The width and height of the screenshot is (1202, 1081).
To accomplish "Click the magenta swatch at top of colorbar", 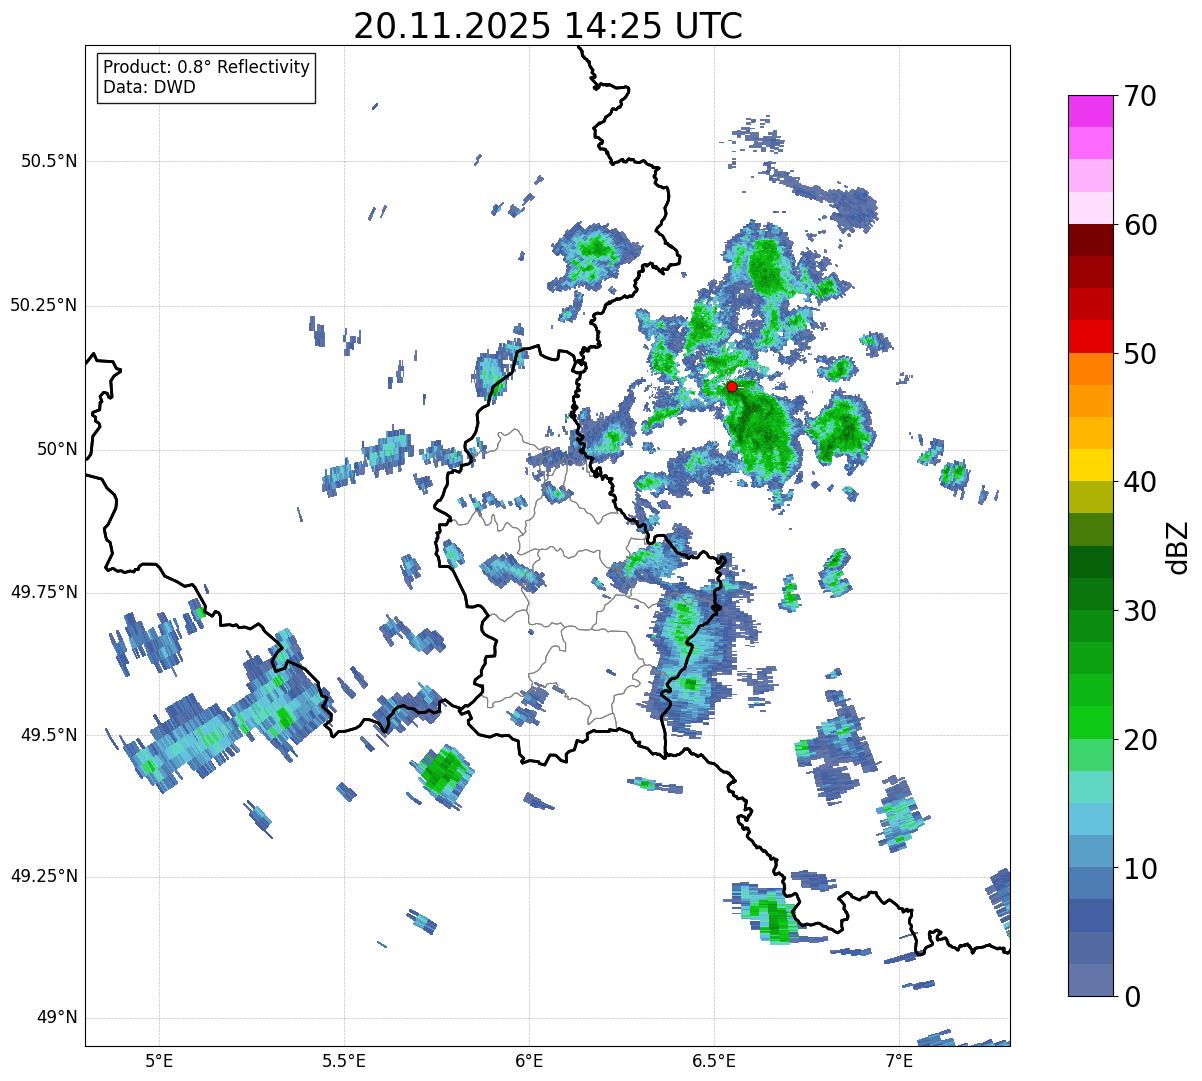I will [x=1090, y=111].
